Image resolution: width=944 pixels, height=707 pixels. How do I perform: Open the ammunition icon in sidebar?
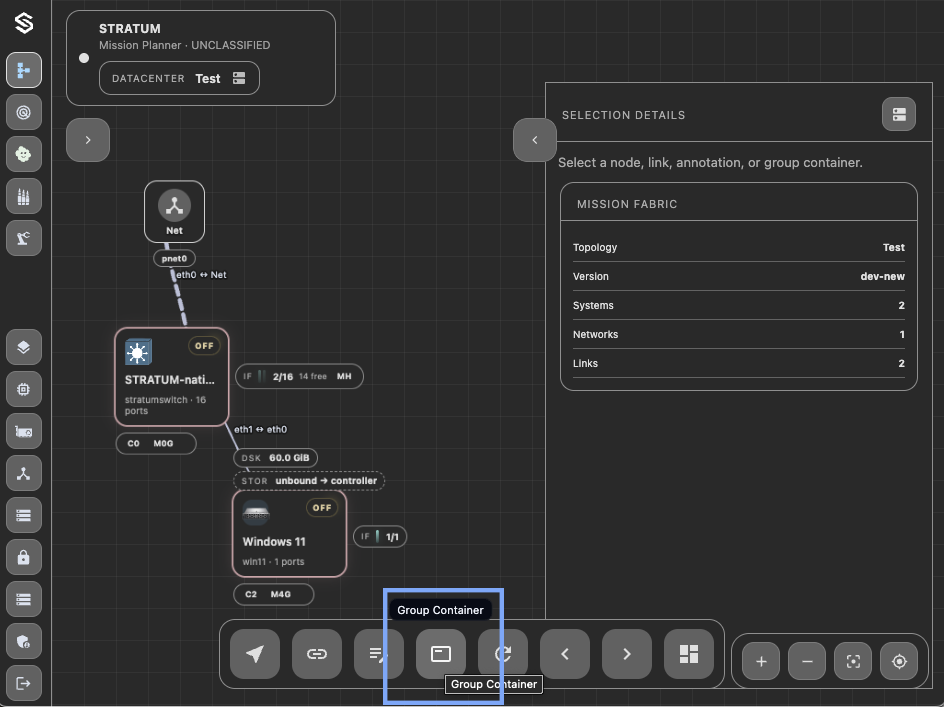pyautogui.click(x=23, y=196)
